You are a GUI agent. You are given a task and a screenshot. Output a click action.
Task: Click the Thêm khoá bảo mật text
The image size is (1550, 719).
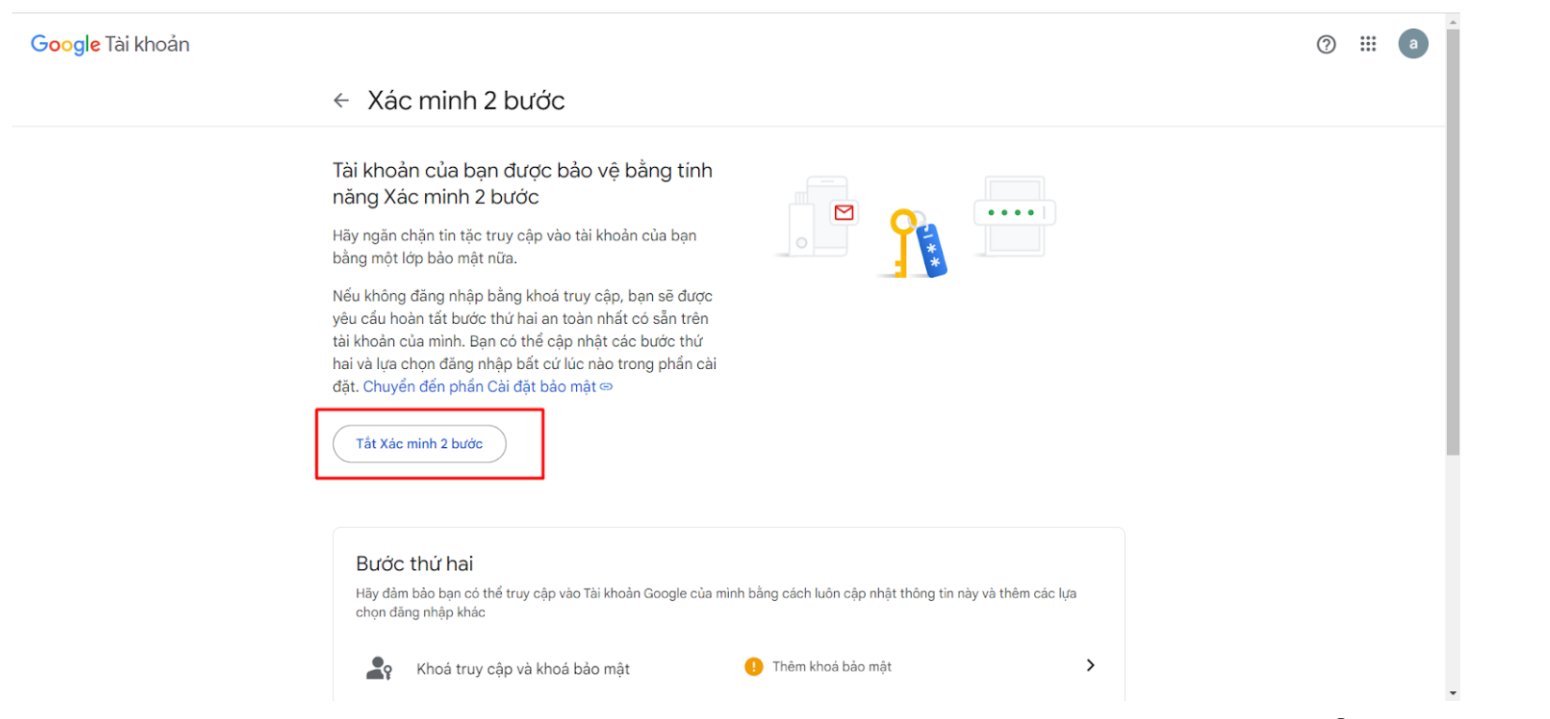831,667
